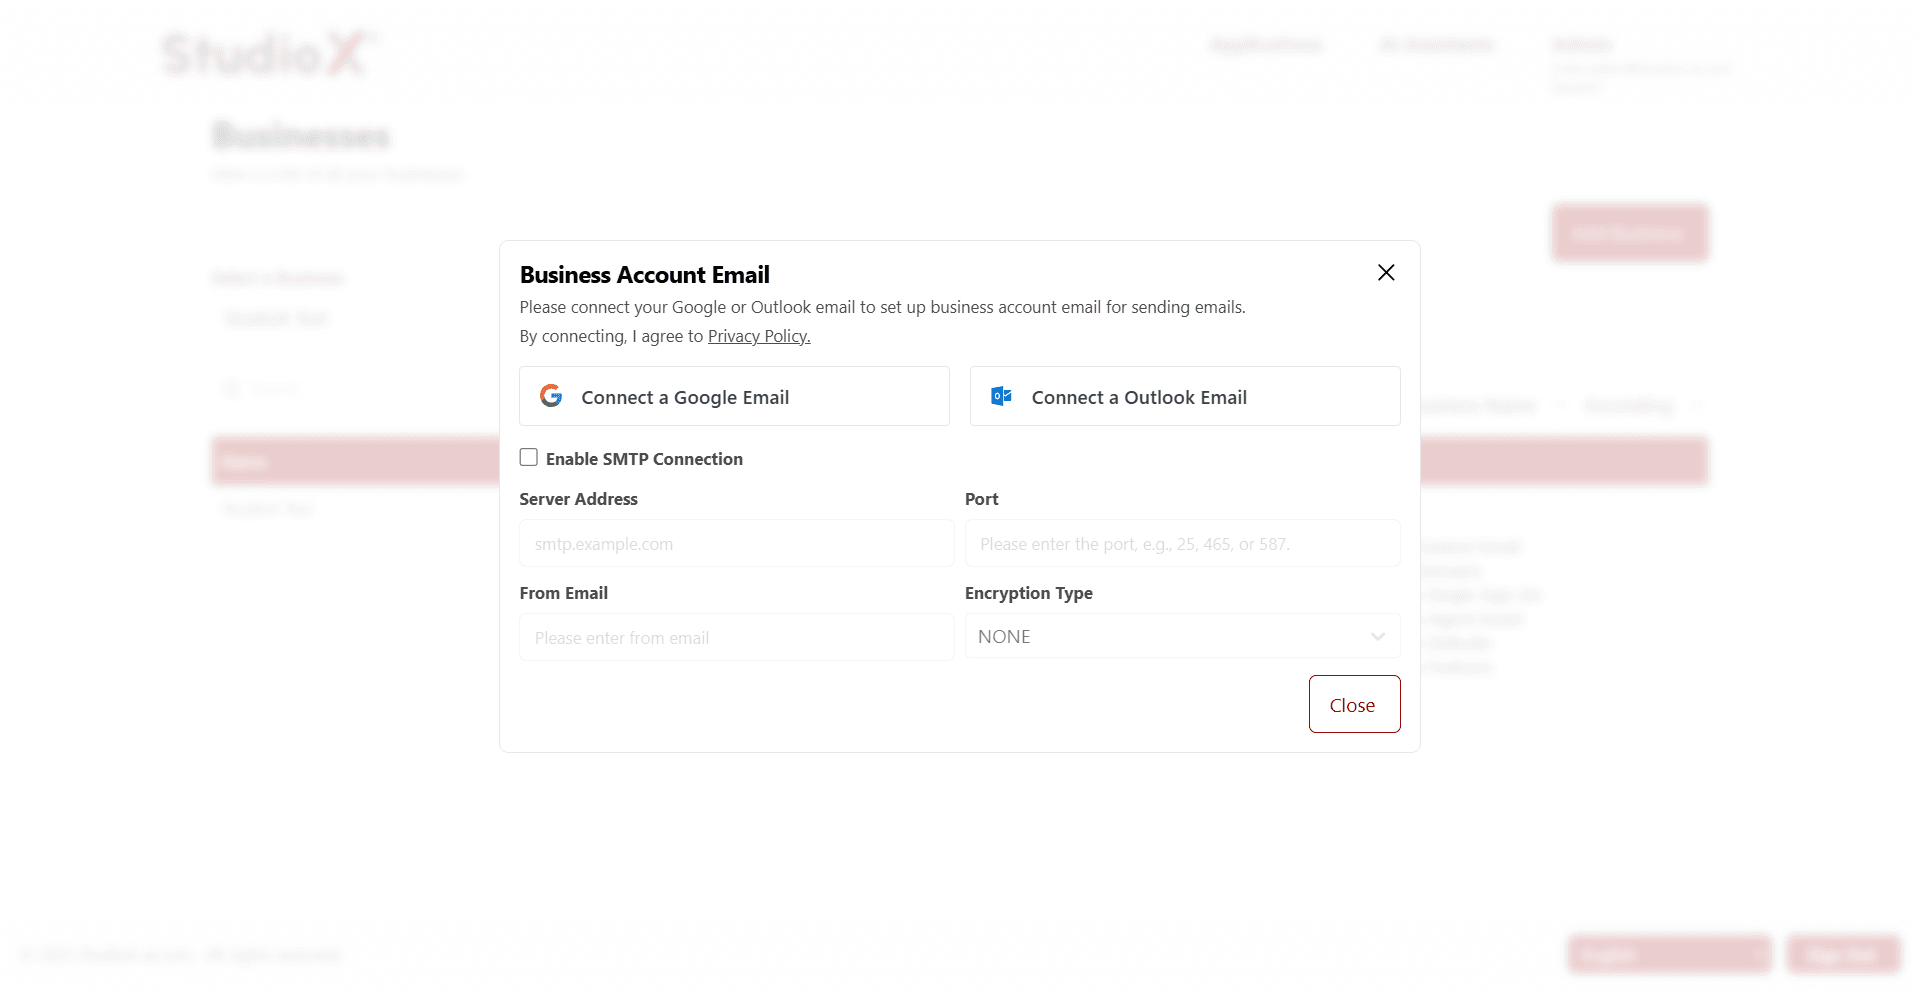
Task: Click a sort arrow in the background table header
Action: point(1562,407)
